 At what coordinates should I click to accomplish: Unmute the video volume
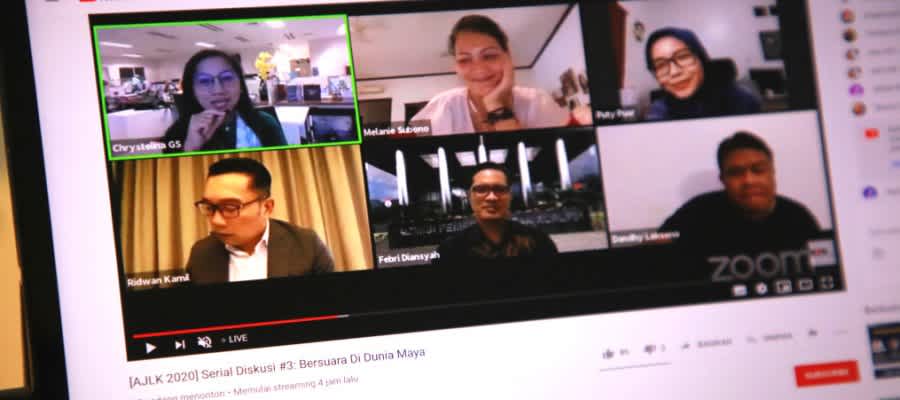204,342
